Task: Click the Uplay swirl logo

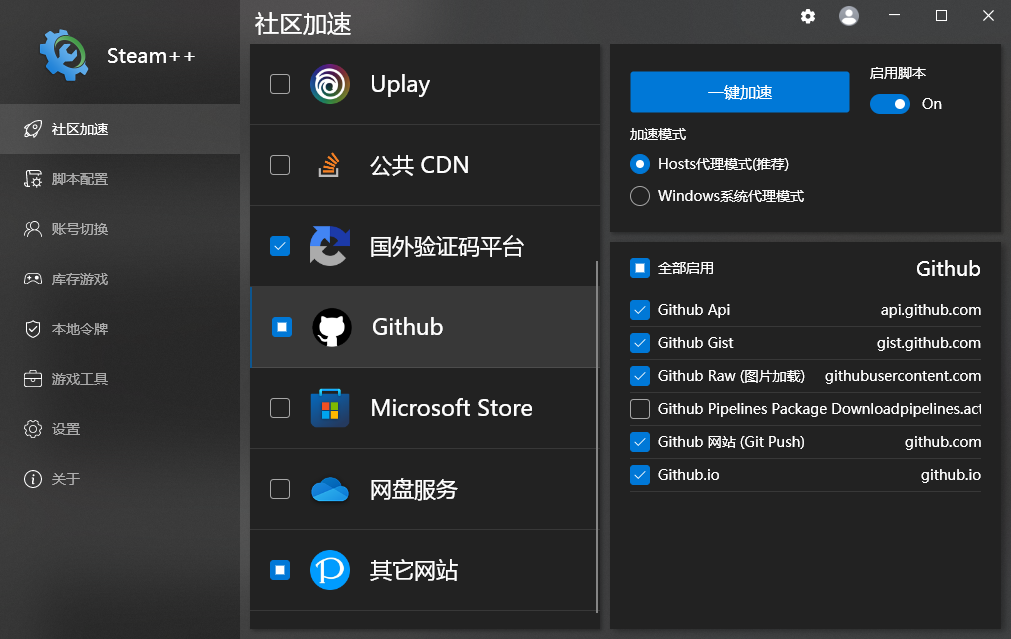Action: click(330, 84)
